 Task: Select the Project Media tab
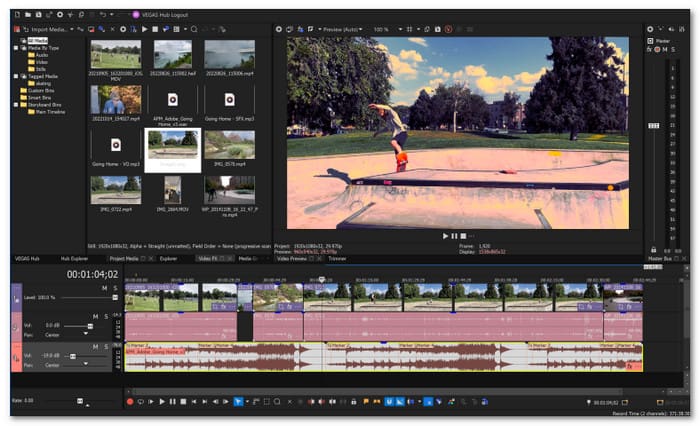(124, 259)
